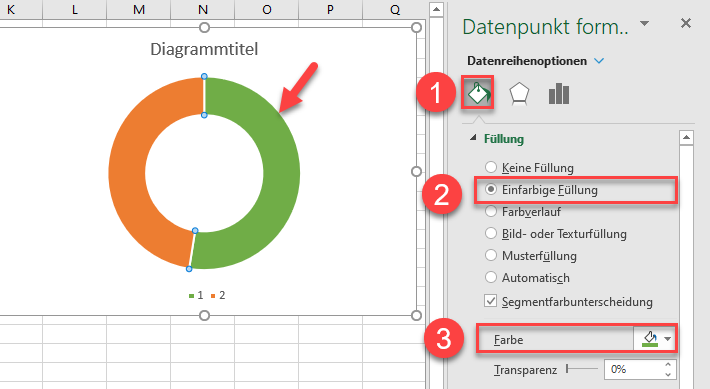This screenshot has width=710, height=389.
Task: Collapse the Füllung section
Action: (473, 138)
